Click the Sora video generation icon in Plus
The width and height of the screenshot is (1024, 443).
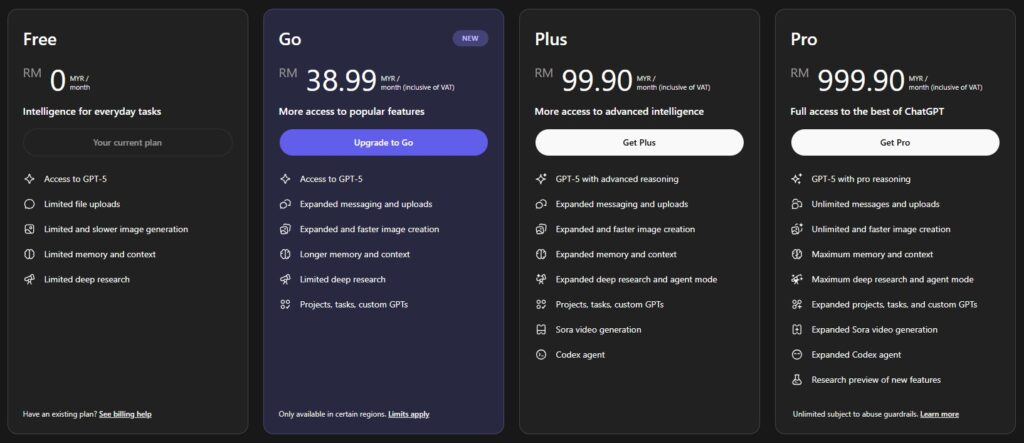pos(541,330)
